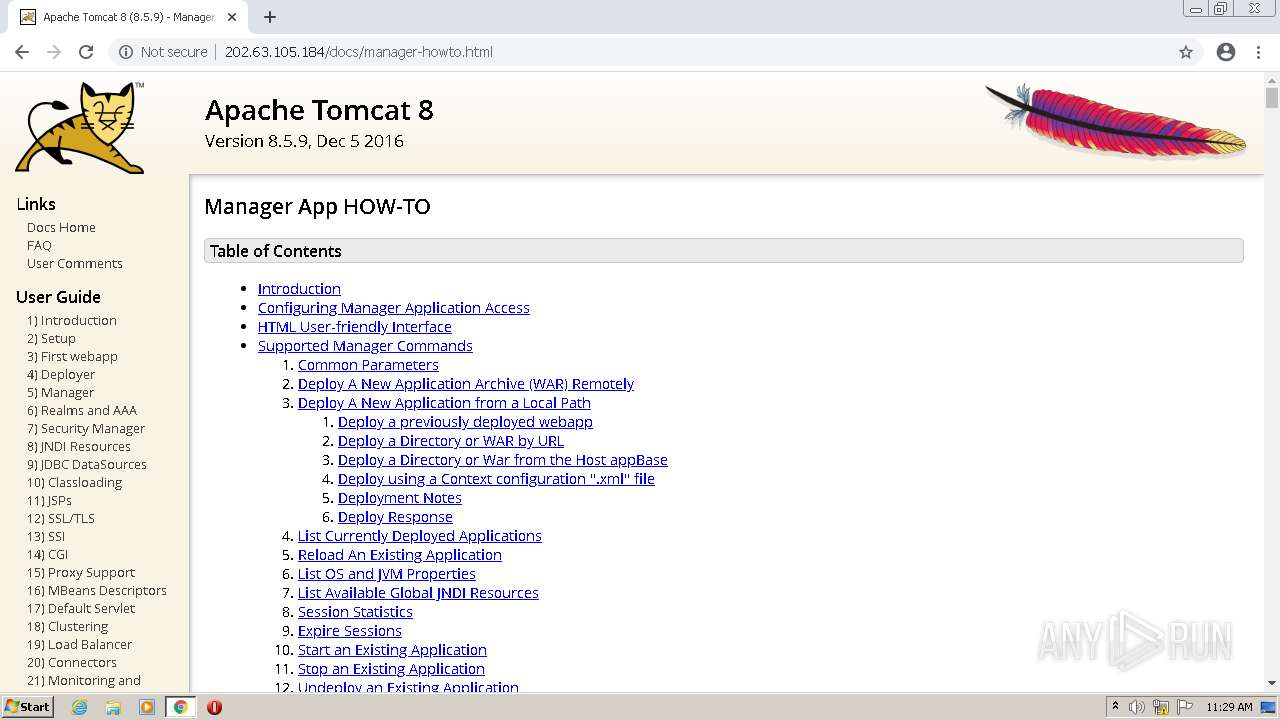Image resolution: width=1280 pixels, height=720 pixels.
Task: Jump to Deploy A New Application Archive (WAR) Remotely
Action: [466, 384]
